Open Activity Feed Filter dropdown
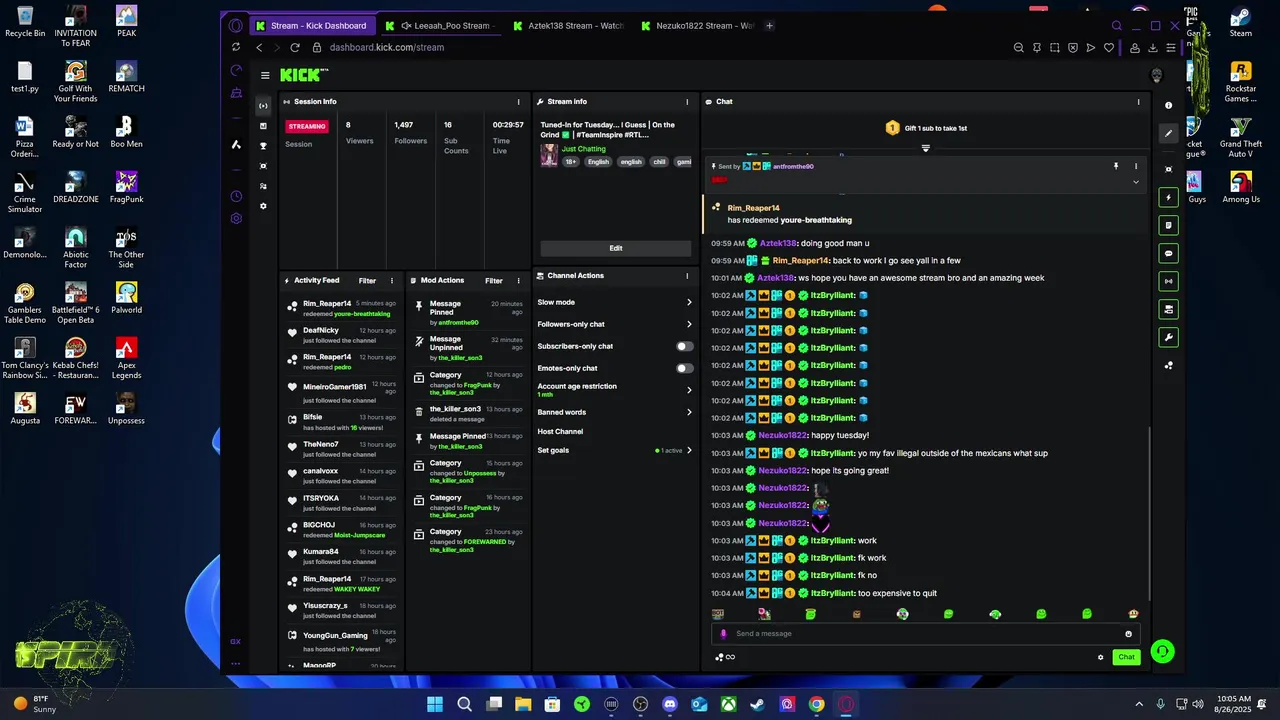Viewport: 1280px width, 720px height. 367,281
